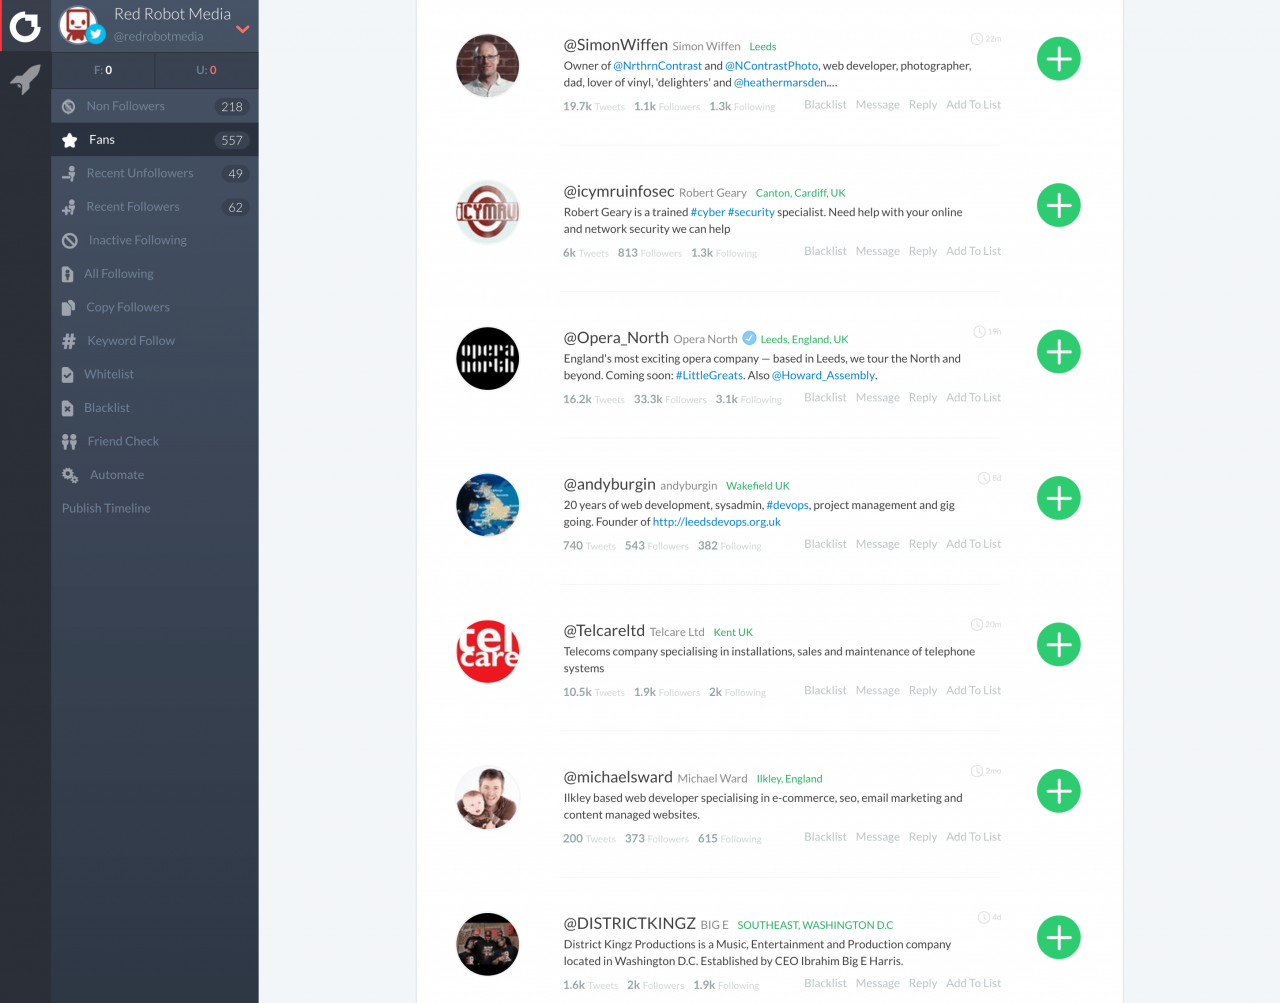Open the rocket launch icon in sidebar

click(25, 79)
